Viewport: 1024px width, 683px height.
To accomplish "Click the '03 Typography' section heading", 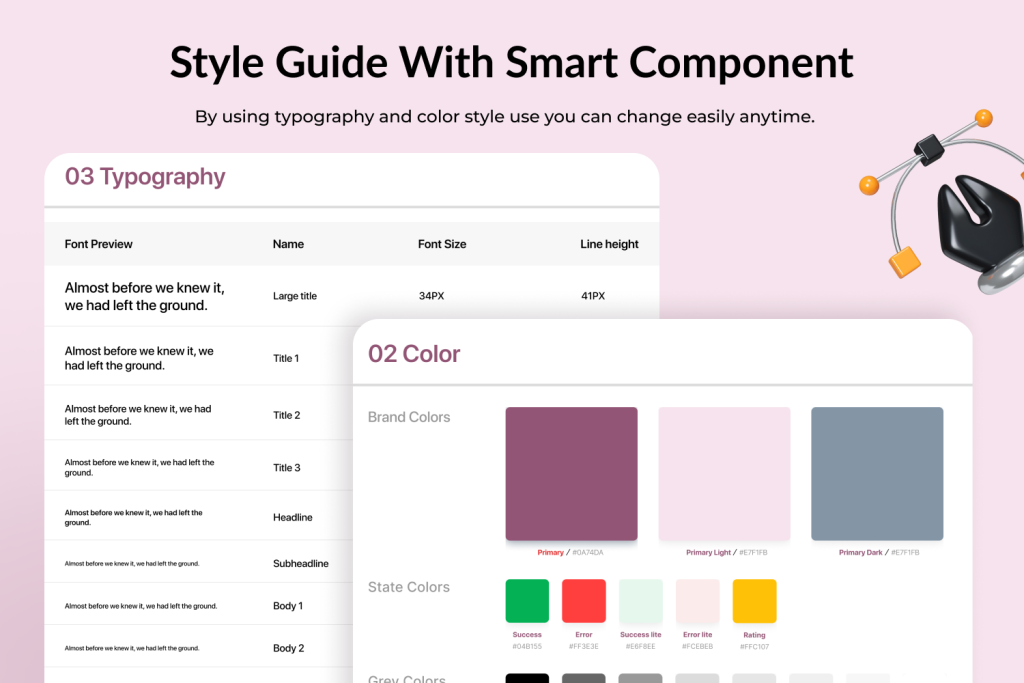I will pos(145,177).
